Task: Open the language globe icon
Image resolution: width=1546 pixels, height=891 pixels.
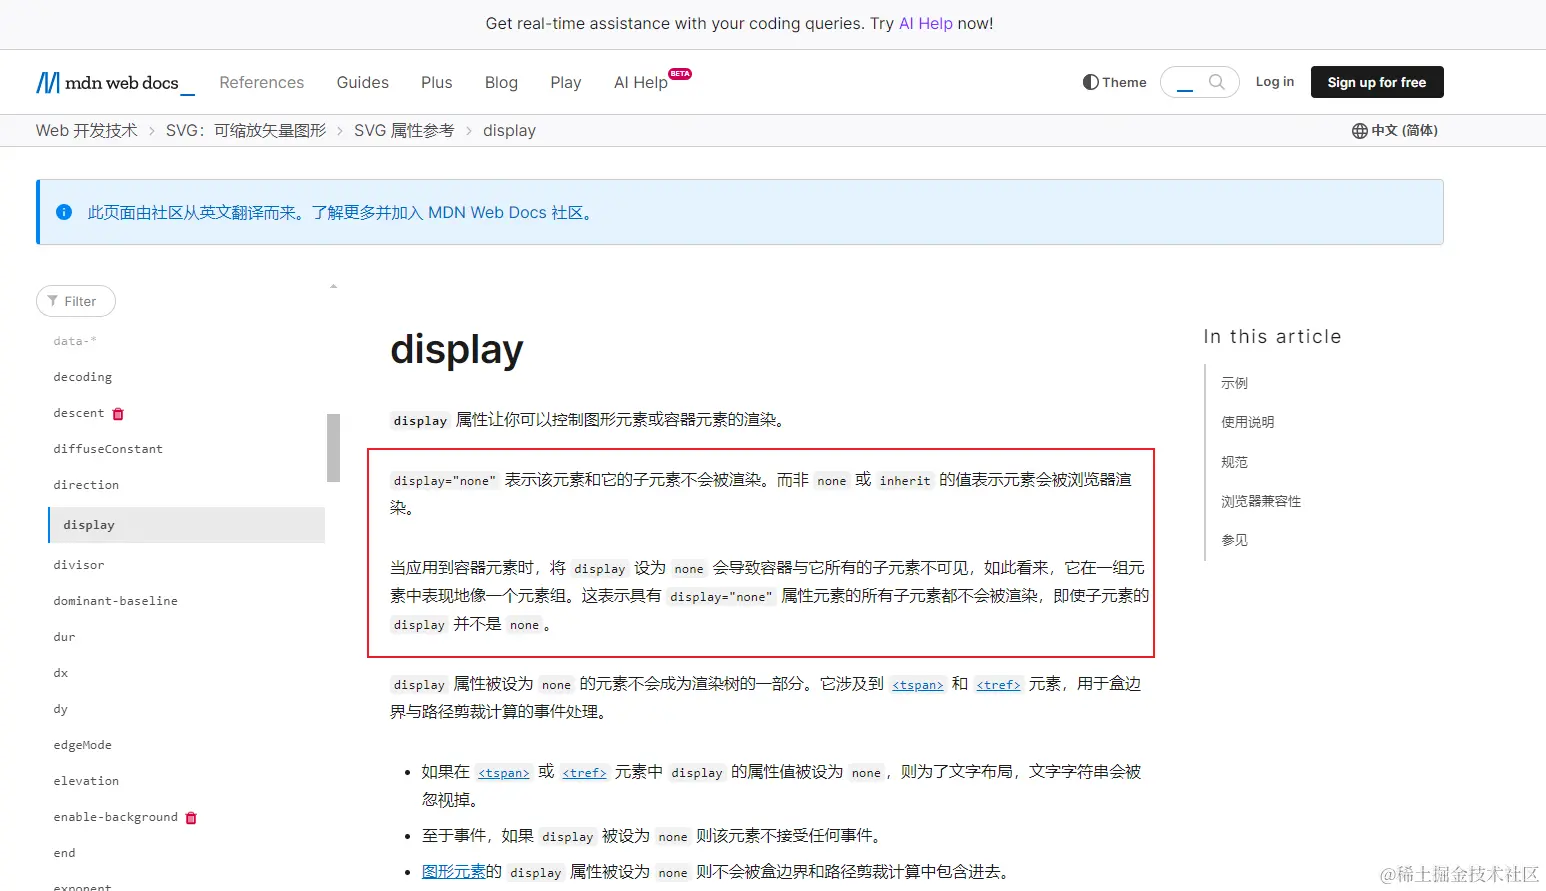Action: point(1360,130)
